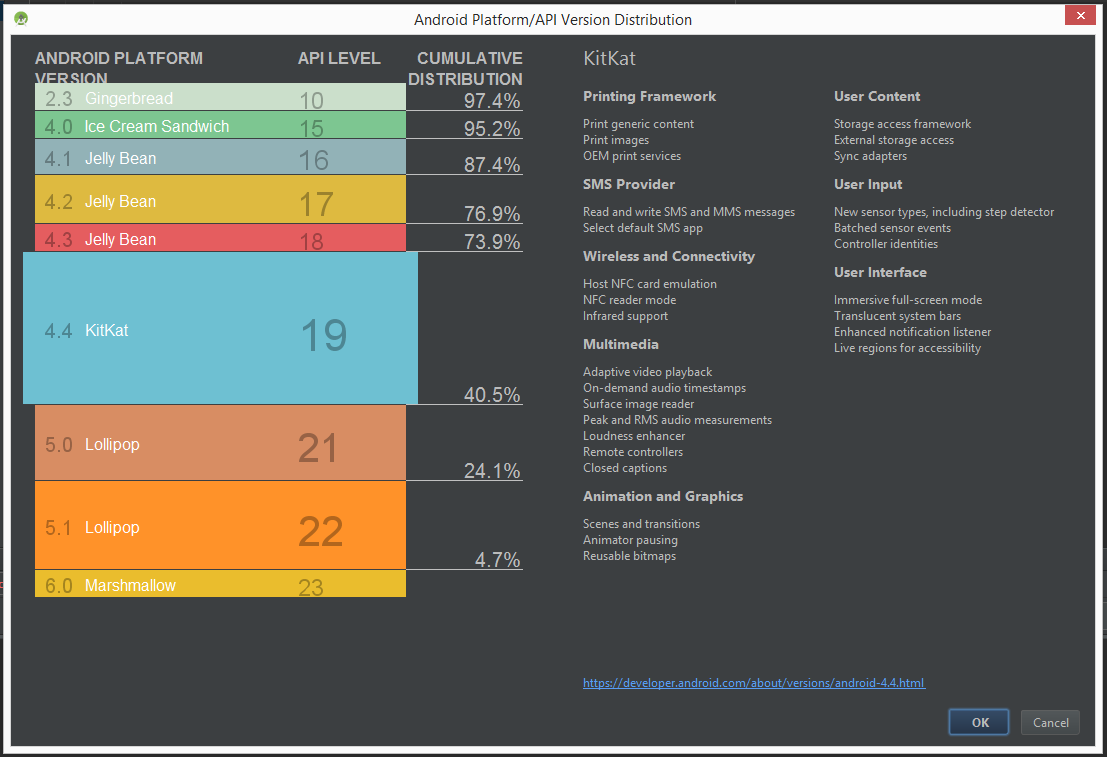This screenshot has width=1107, height=757.
Task: Click the 95.2% cumulative distribution value
Action: 492,129
